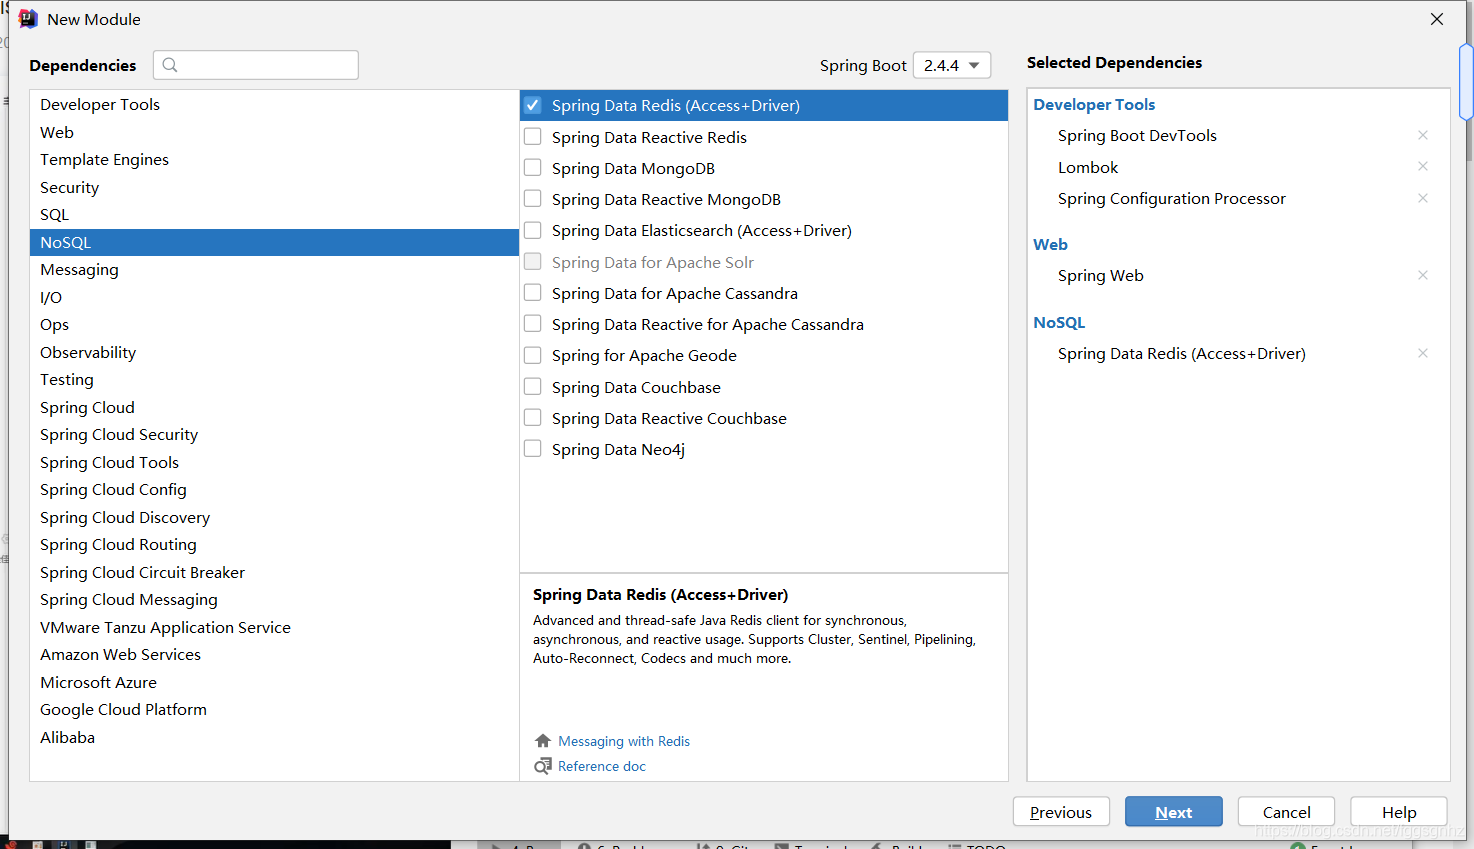
Task: Open Amazon Web Services category
Action: coord(274,654)
